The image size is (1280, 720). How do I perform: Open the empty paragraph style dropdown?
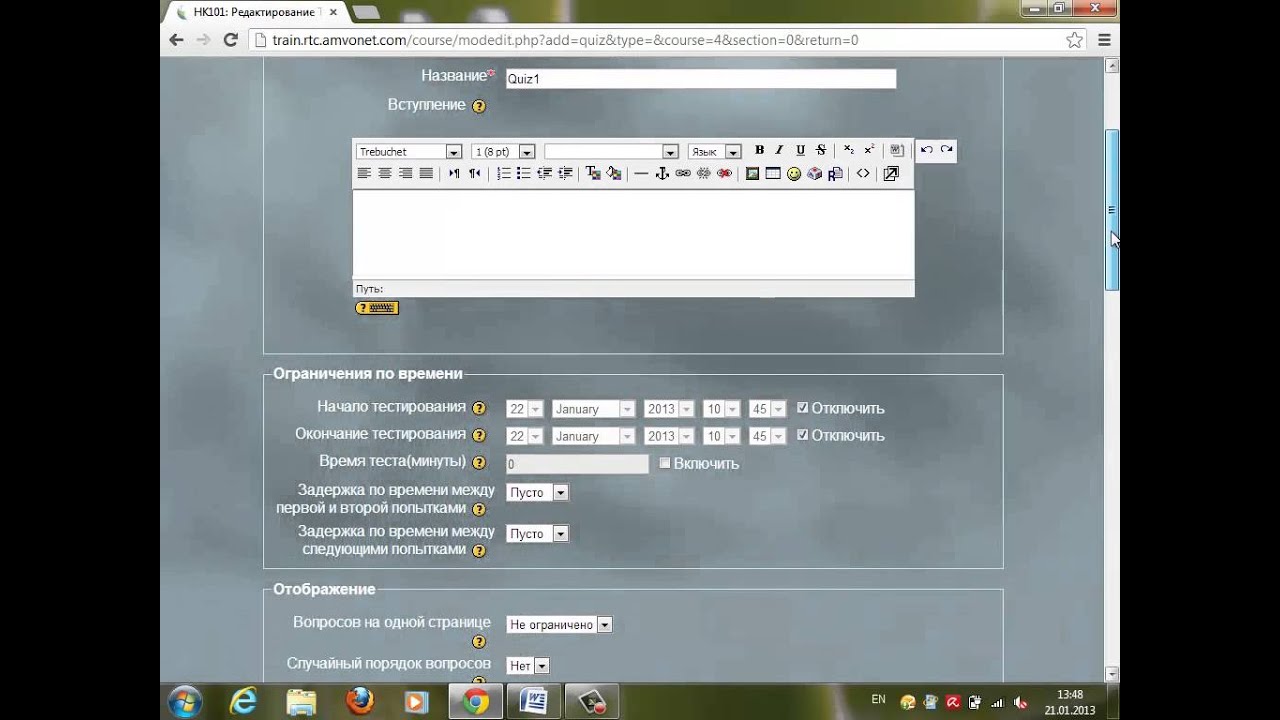coord(611,152)
